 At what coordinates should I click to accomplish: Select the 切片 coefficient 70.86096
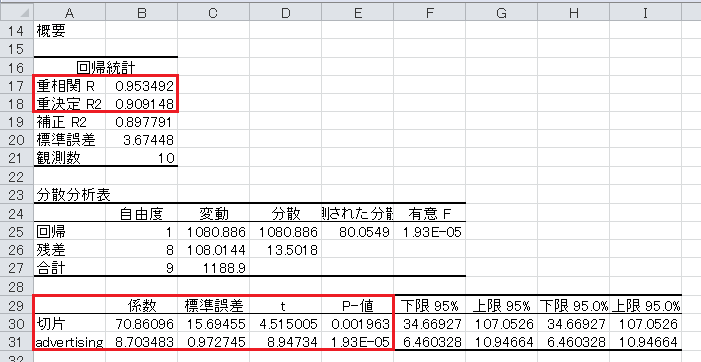142,324
